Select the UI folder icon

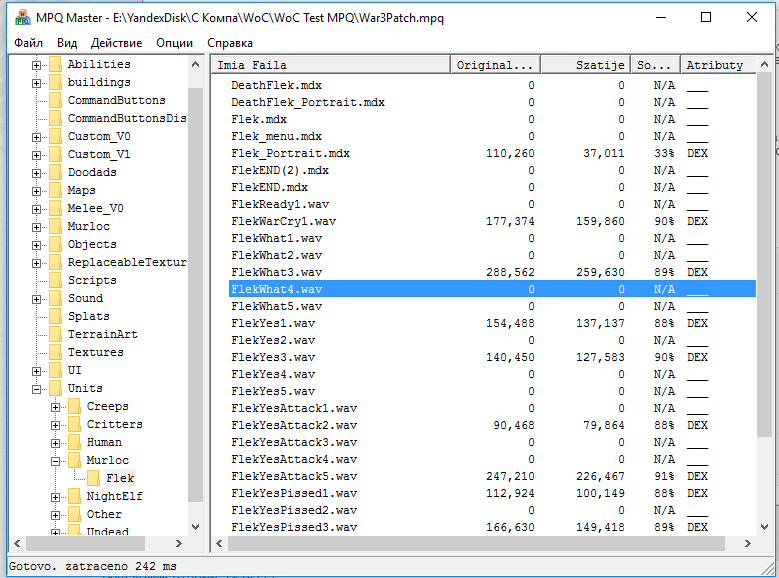[56, 370]
